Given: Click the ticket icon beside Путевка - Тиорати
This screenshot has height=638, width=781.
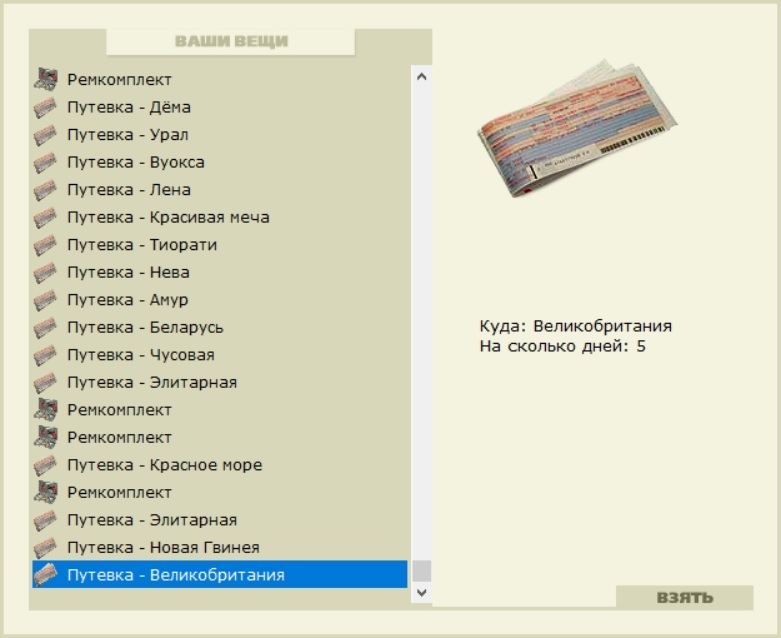Looking at the screenshot, I should coord(45,245).
